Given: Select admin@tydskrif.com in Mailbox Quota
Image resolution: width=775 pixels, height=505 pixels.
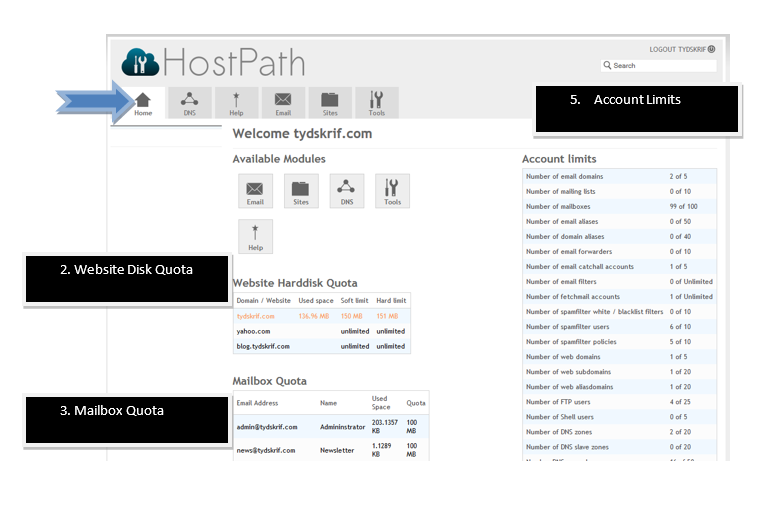Looking at the screenshot, I should coord(267,427).
